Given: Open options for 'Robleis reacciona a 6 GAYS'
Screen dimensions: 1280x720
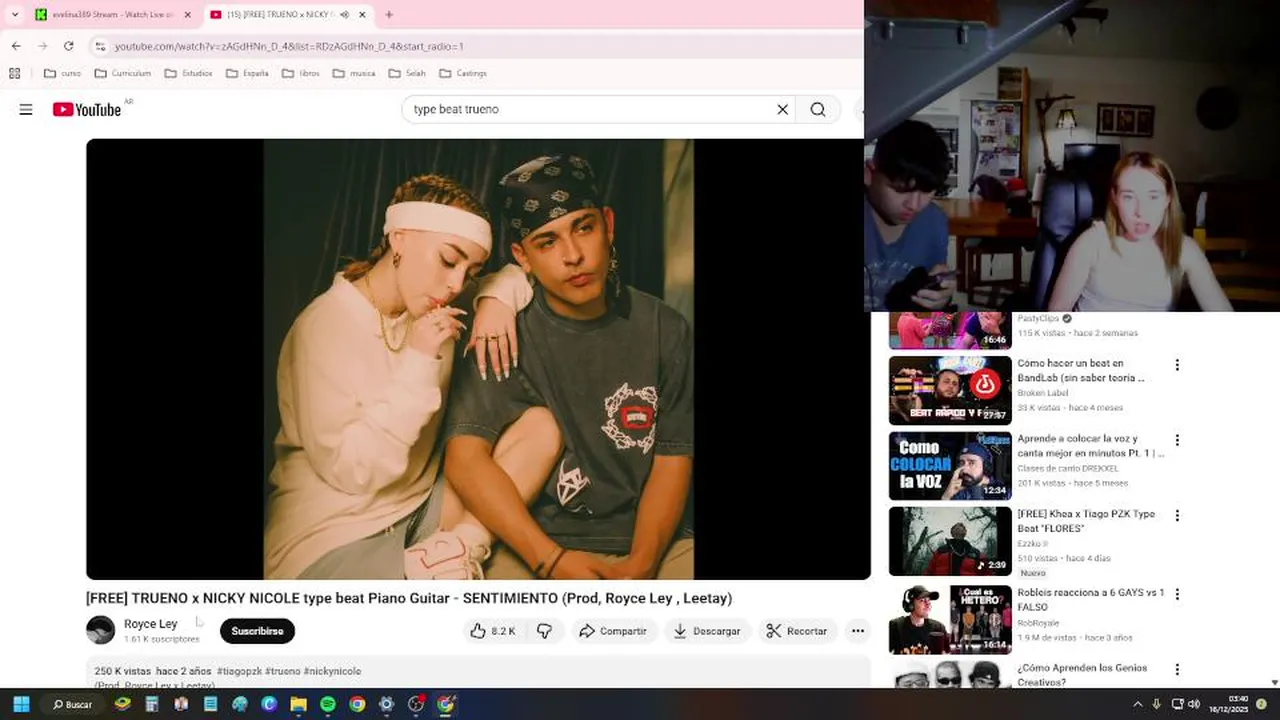Looking at the screenshot, I should pyautogui.click(x=1177, y=594).
